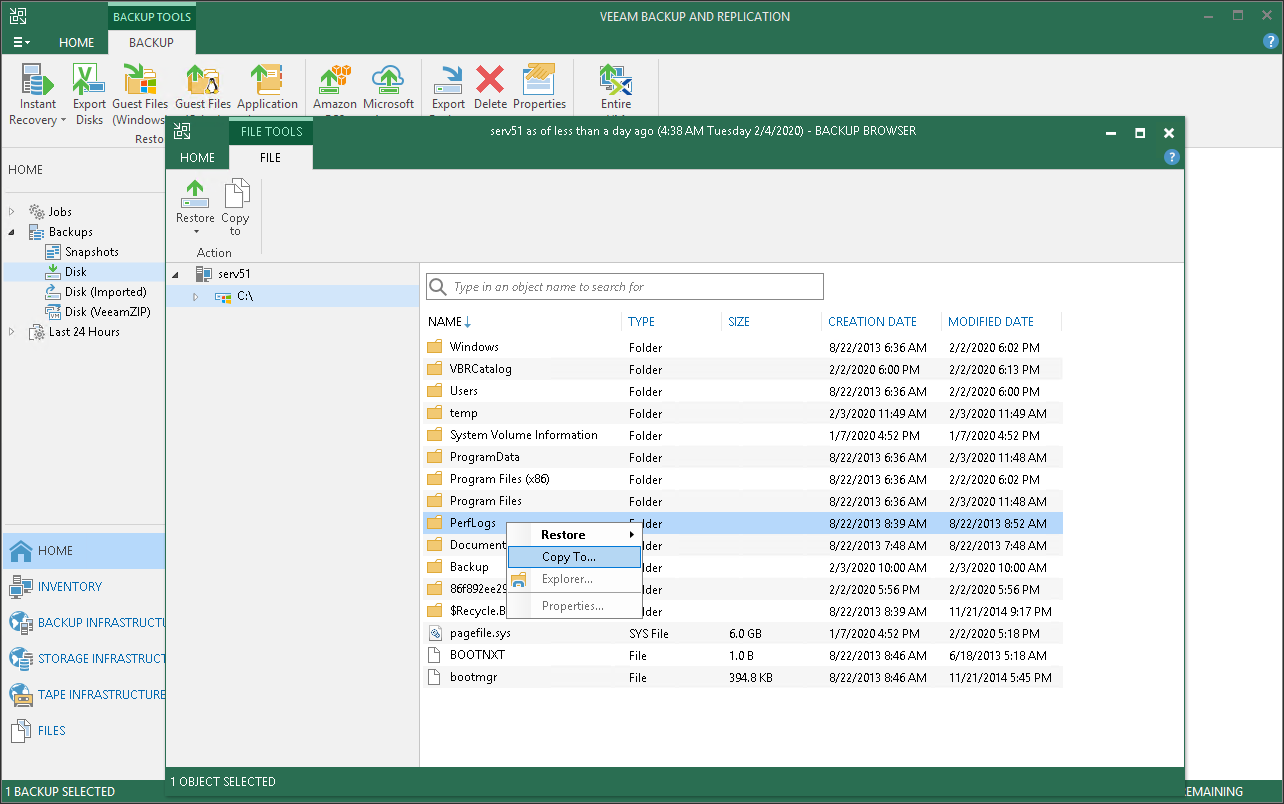Click Export Disks ribbon icon
Screen dimensions: 1284x804
tap(89, 80)
